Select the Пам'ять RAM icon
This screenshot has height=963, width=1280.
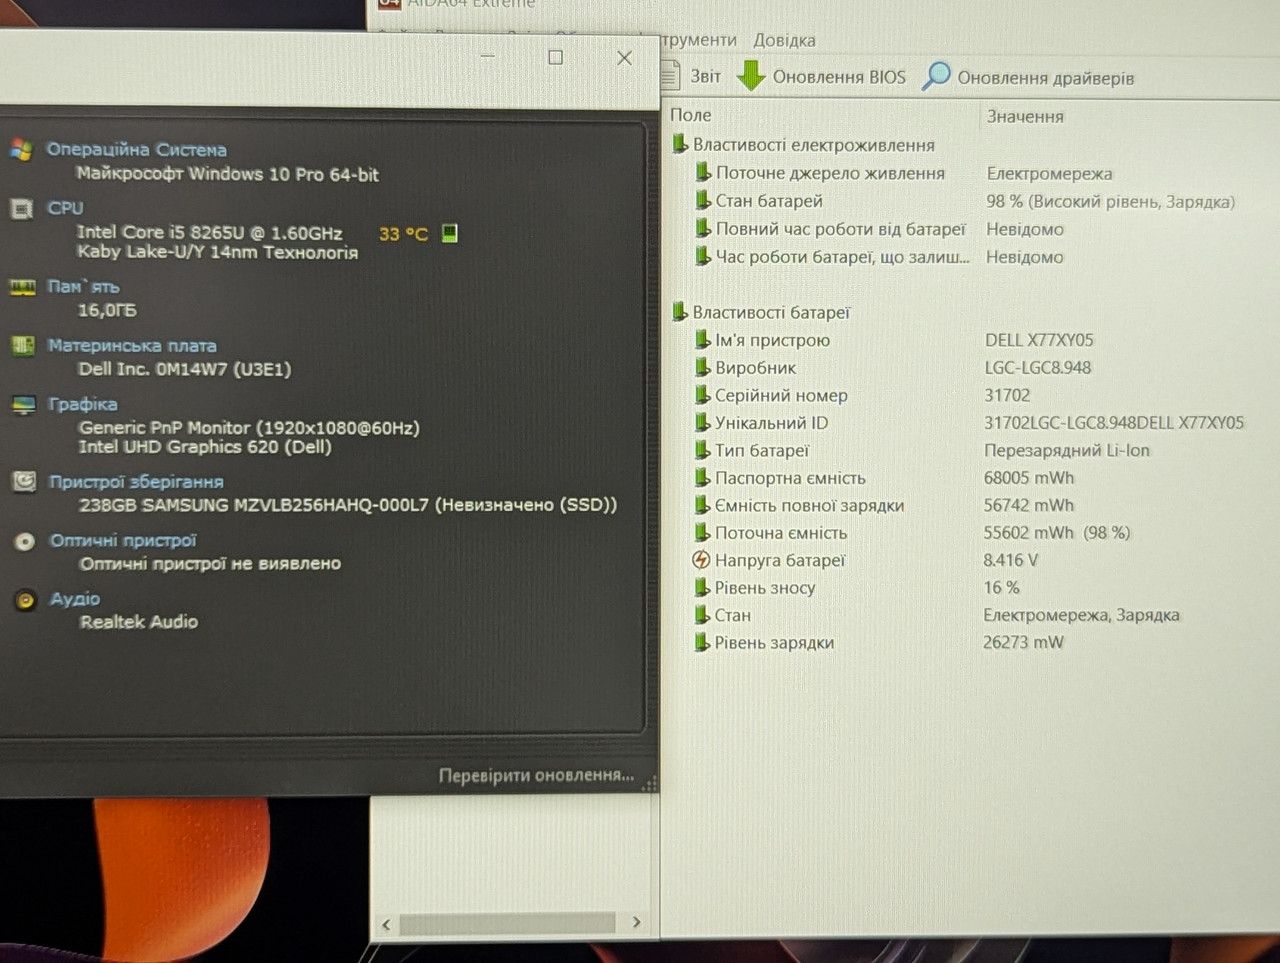pyautogui.click(x=22, y=287)
